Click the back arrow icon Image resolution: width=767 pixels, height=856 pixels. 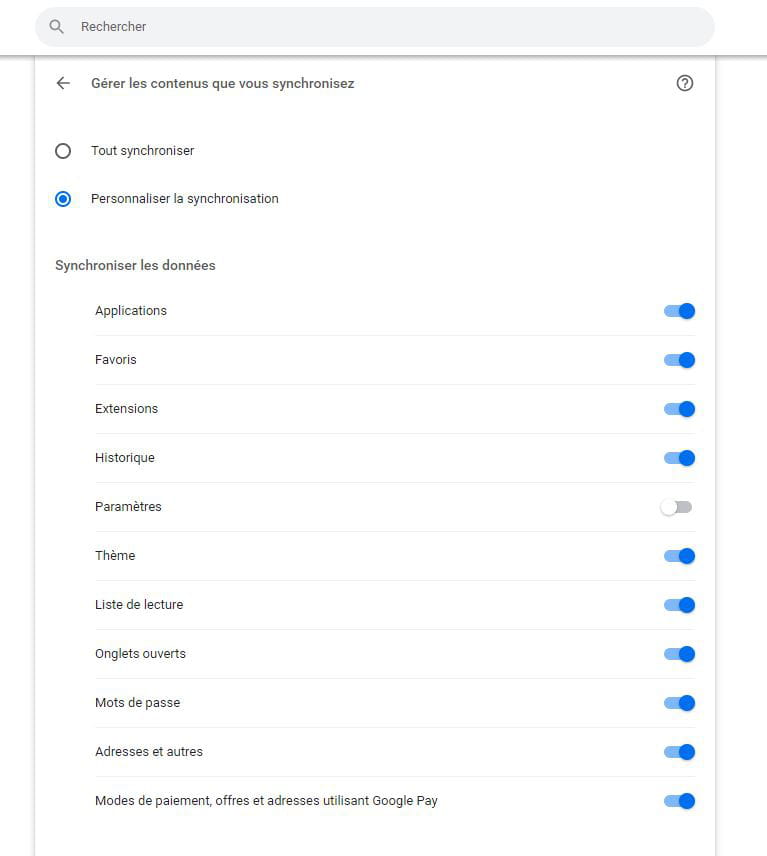click(x=63, y=83)
